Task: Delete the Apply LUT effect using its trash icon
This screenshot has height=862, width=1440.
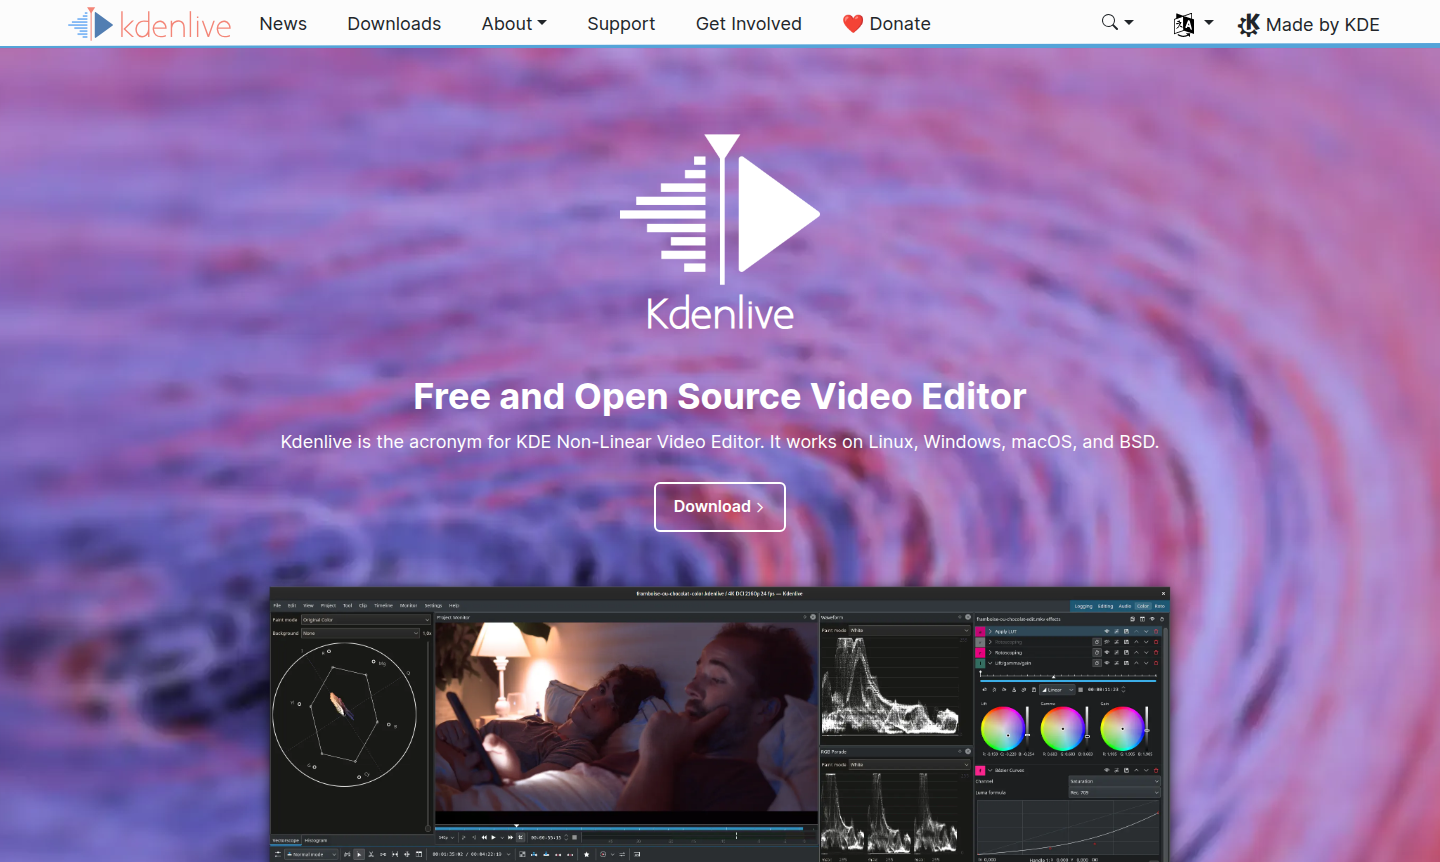Action: 1156,632
